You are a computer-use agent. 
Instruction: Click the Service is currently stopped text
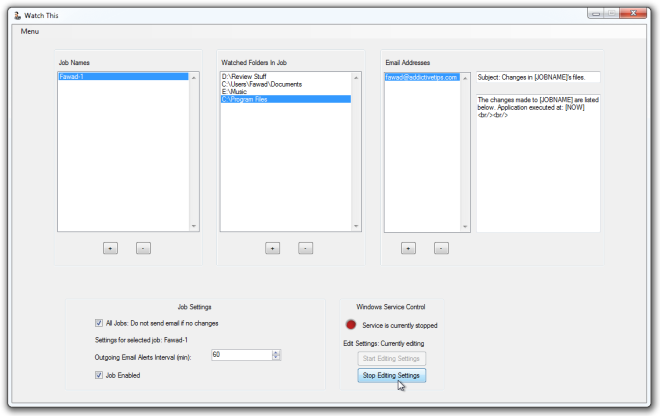tap(400, 325)
